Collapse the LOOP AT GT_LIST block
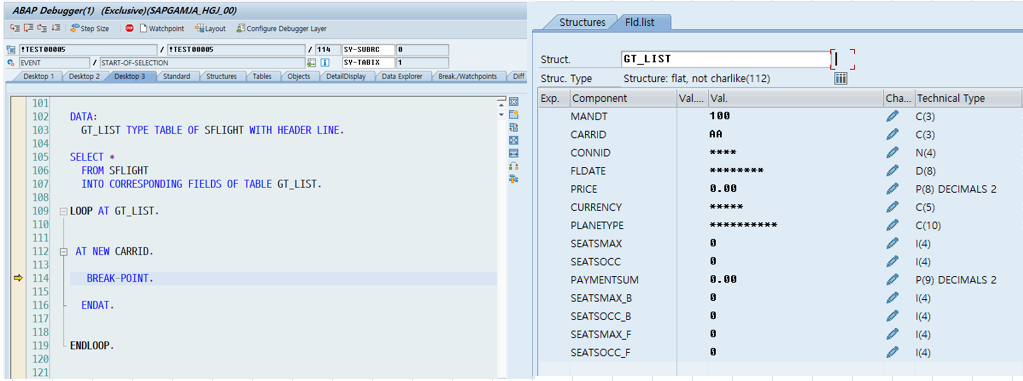The height and width of the screenshot is (381, 1023). [63, 211]
